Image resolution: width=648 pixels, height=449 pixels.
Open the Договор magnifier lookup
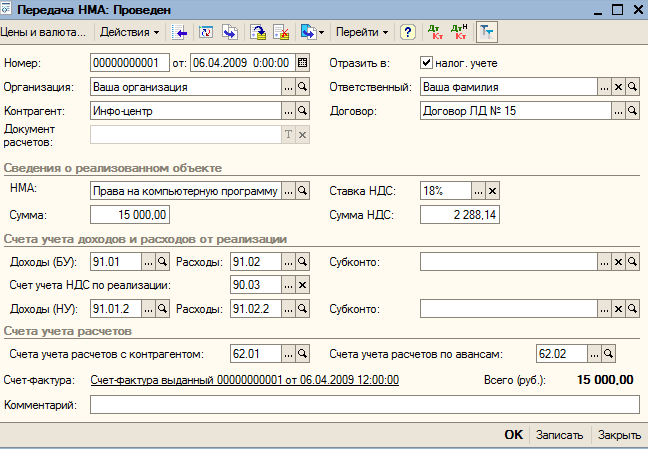point(632,111)
